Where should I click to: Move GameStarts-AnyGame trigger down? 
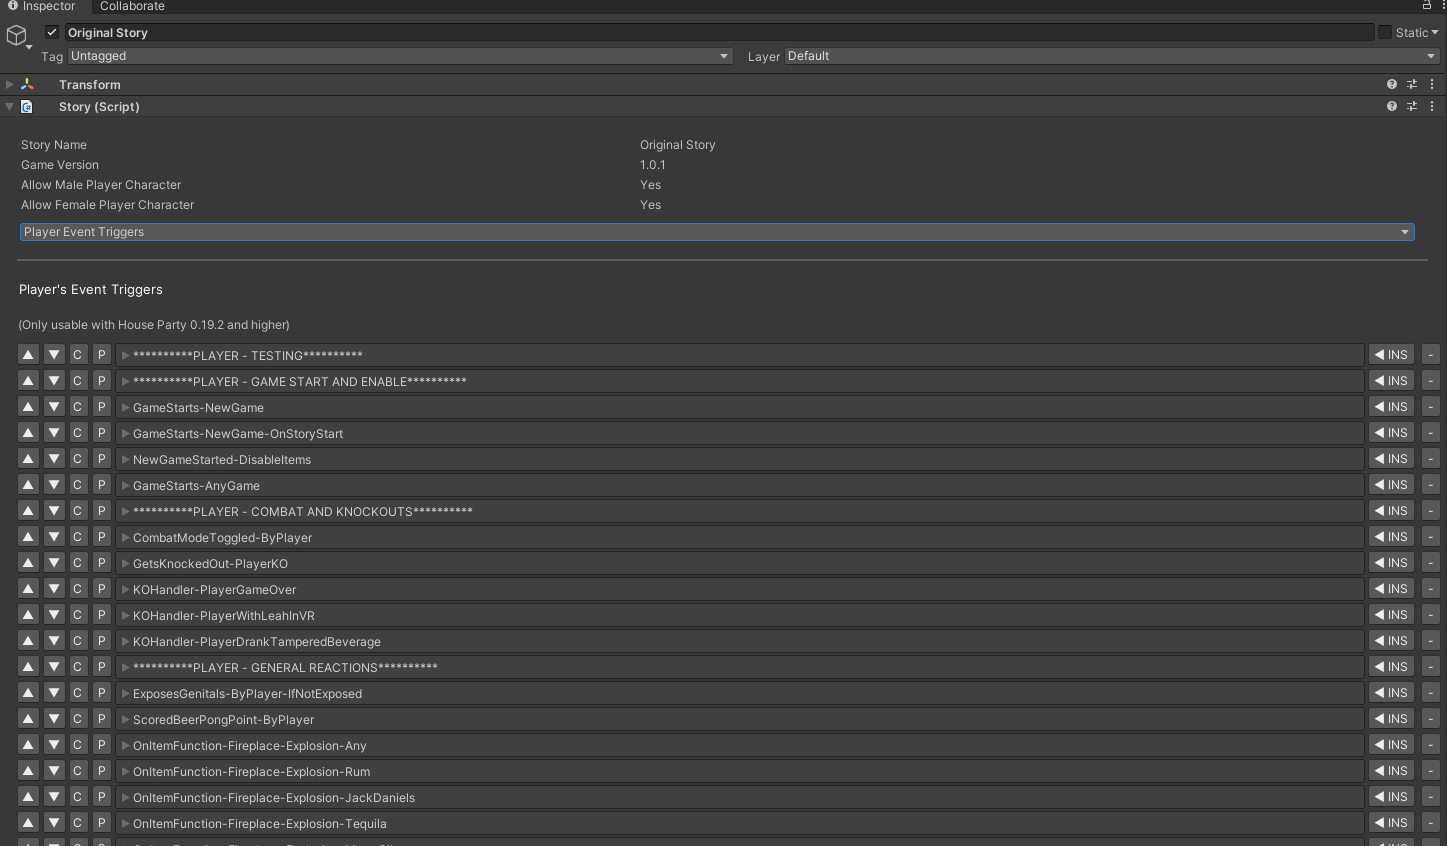(x=54, y=485)
